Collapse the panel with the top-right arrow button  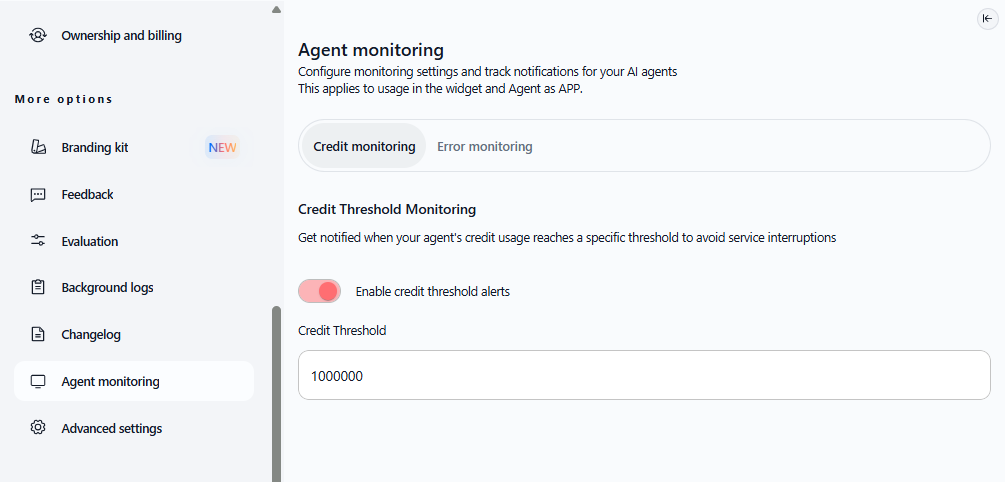(987, 18)
